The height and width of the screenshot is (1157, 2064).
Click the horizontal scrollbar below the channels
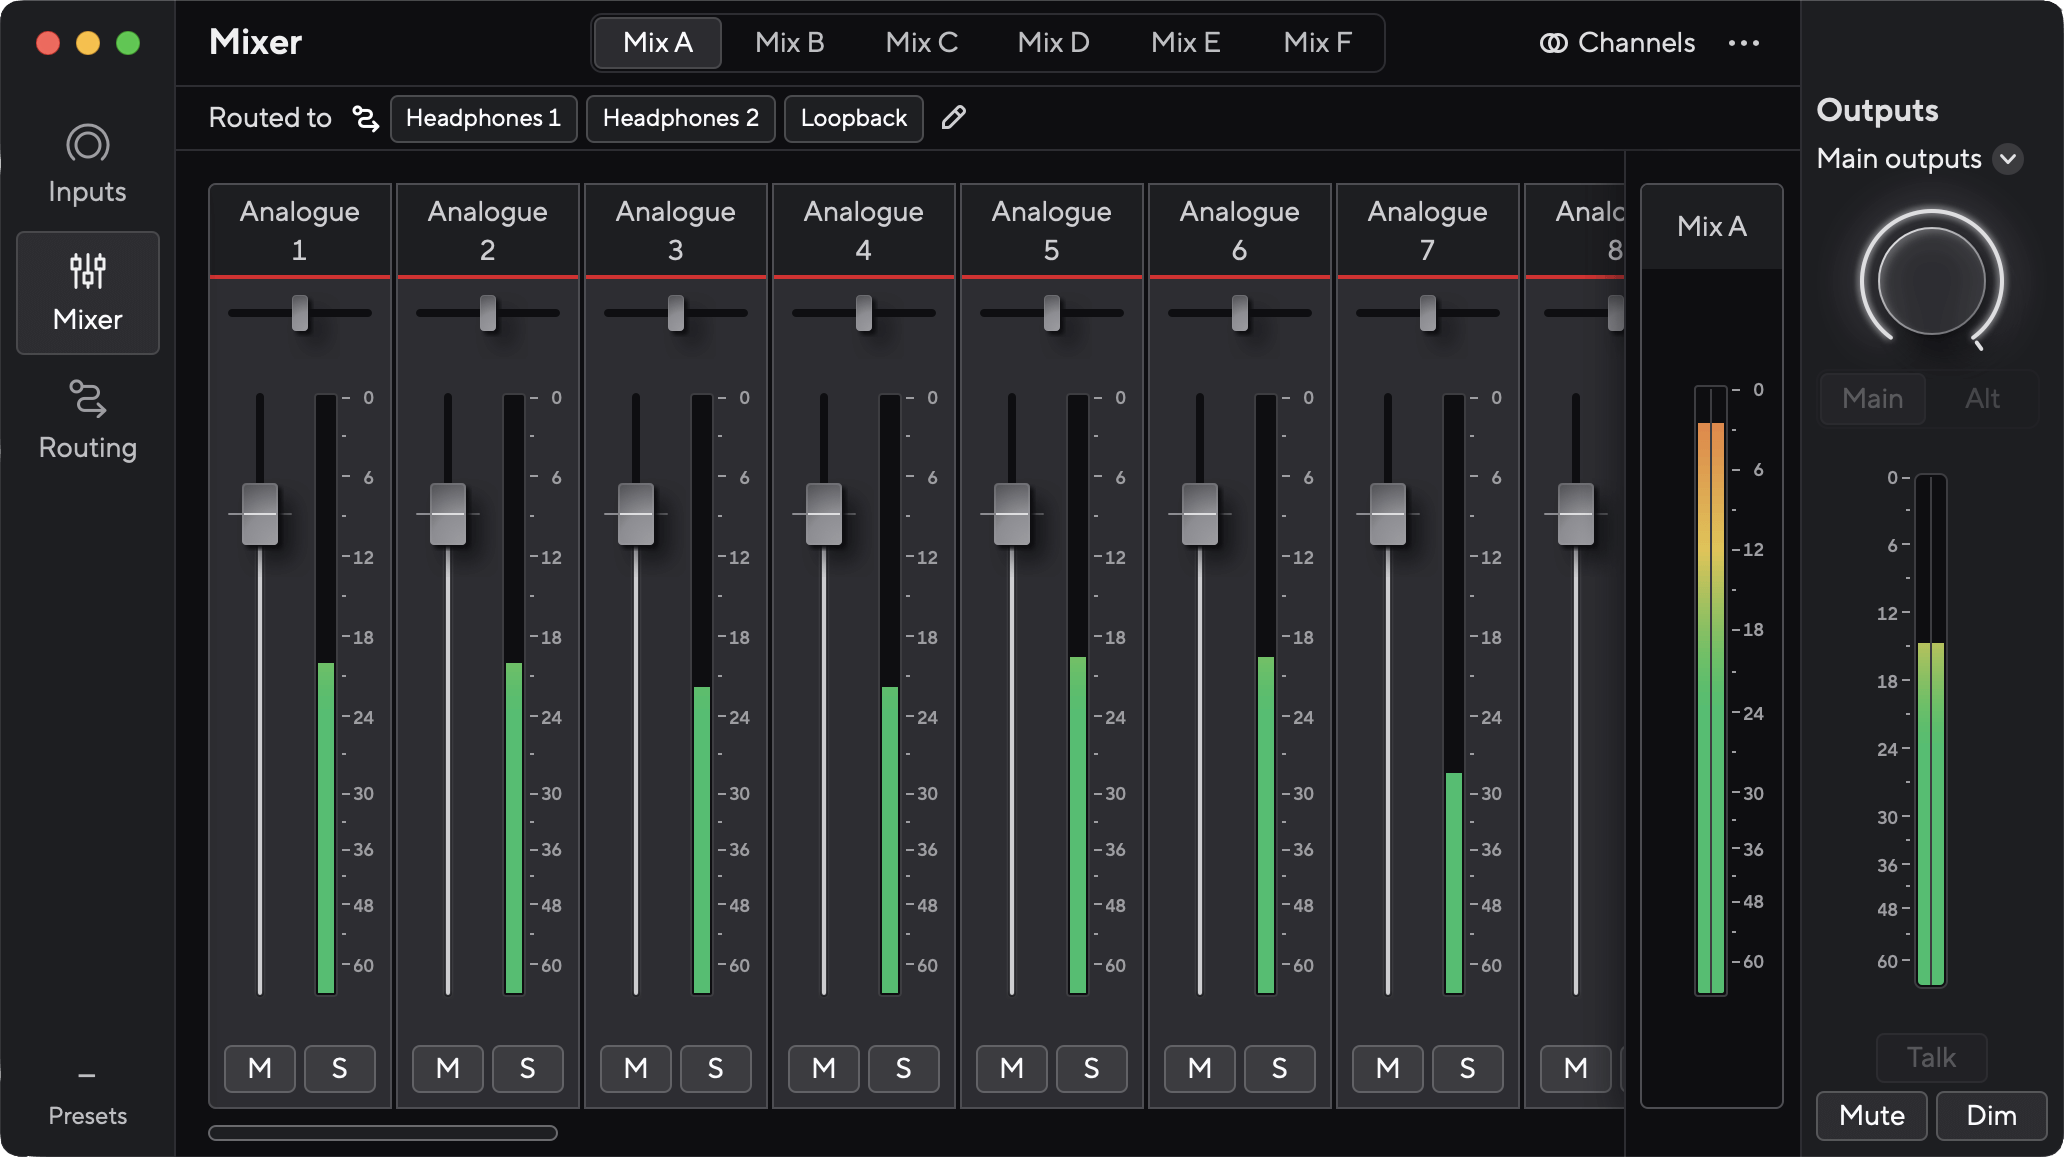383,1135
